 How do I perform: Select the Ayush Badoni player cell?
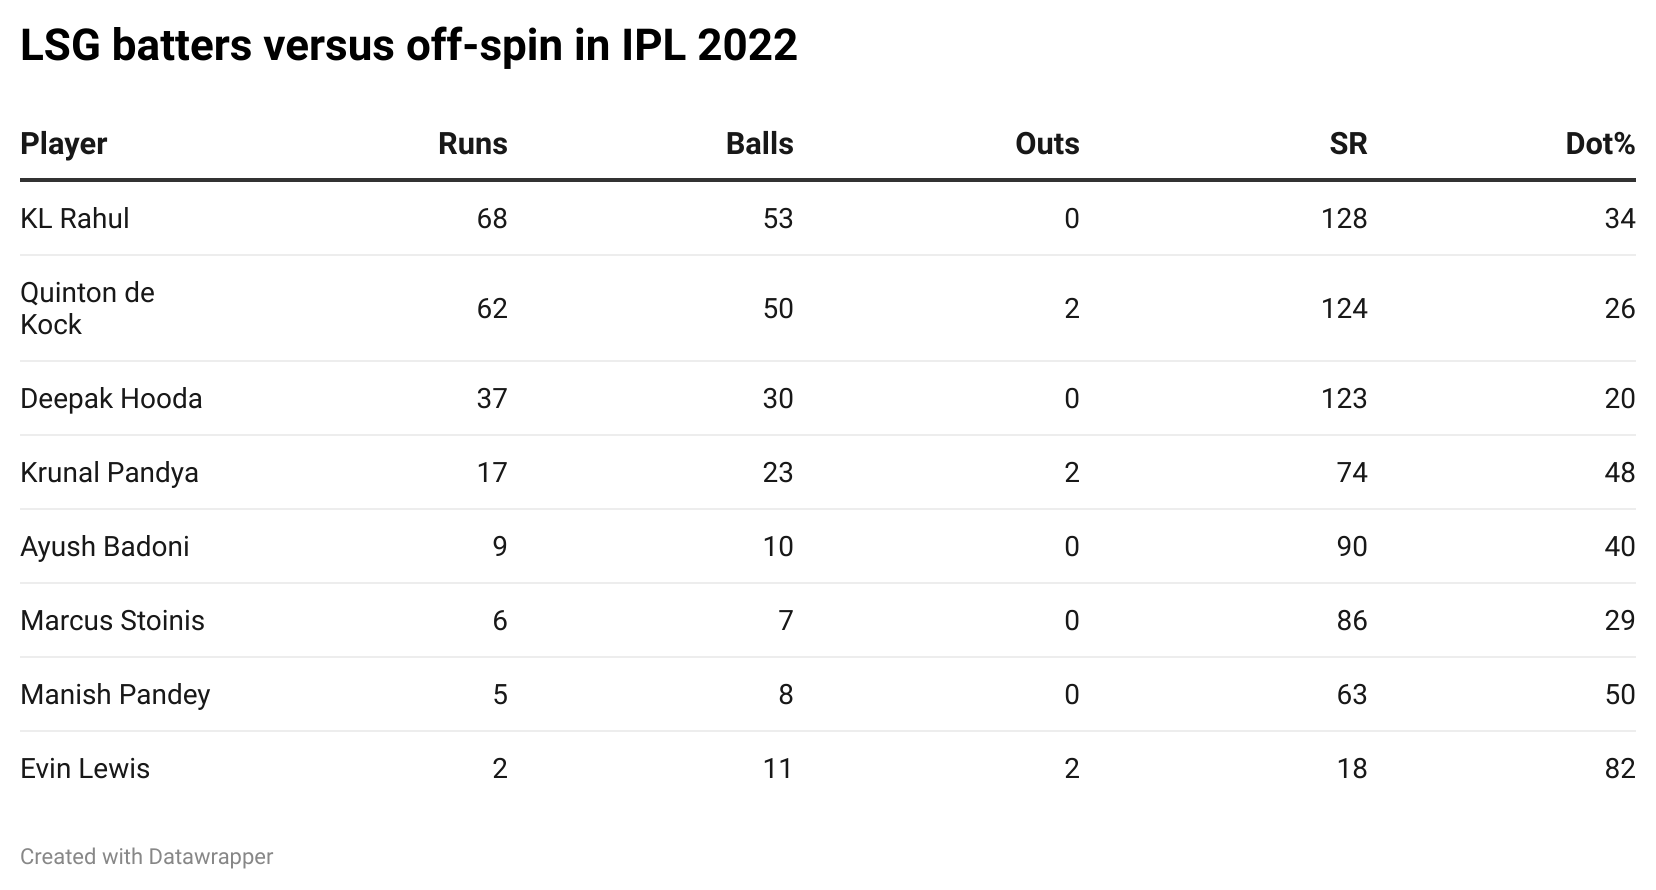pyautogui.click(x=105, y=546)
